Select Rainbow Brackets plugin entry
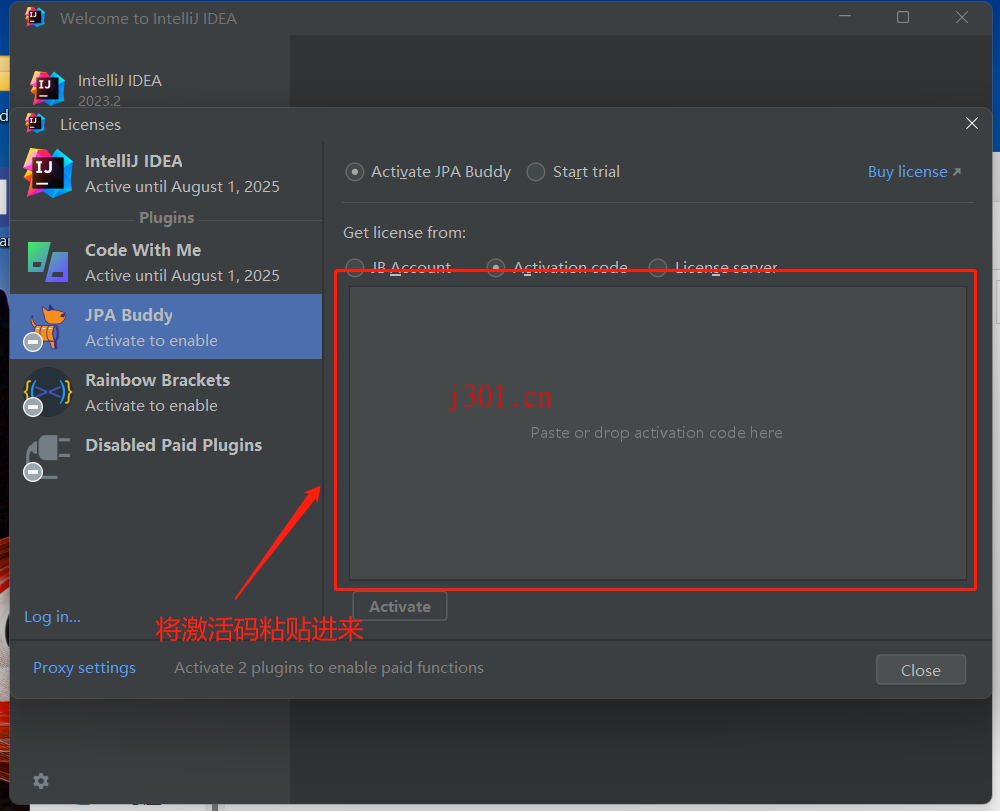 (x=166, y=392)
